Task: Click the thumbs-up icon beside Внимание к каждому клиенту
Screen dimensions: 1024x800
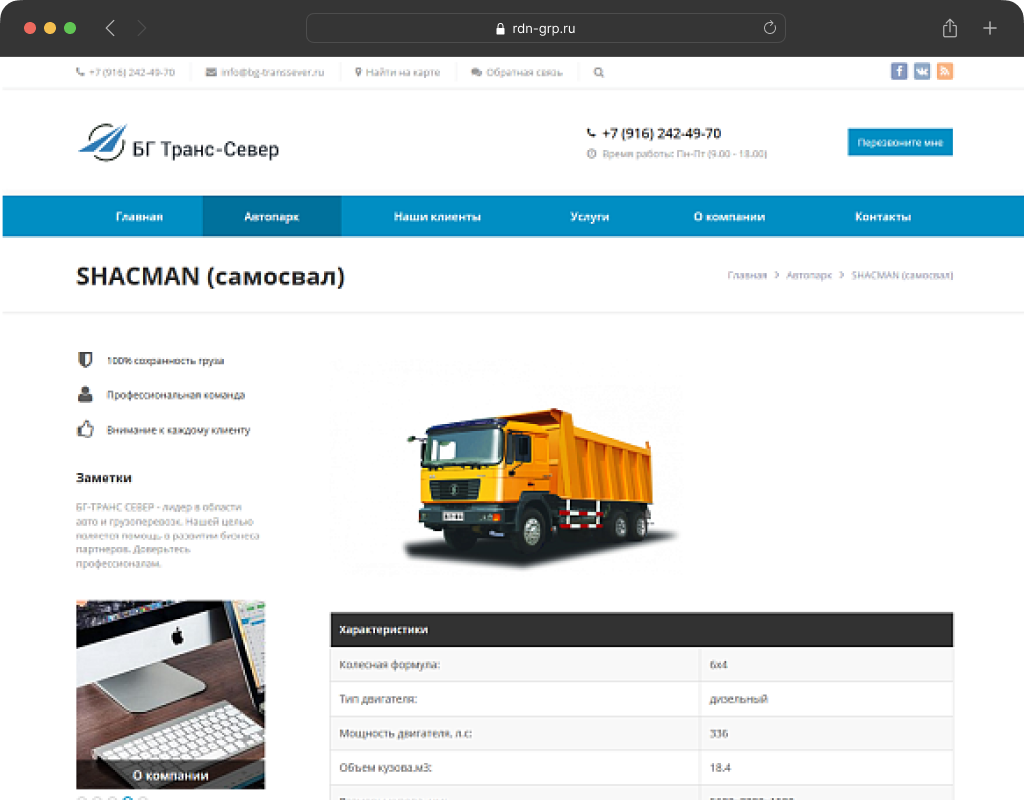Action: click(x=85, y=429)
